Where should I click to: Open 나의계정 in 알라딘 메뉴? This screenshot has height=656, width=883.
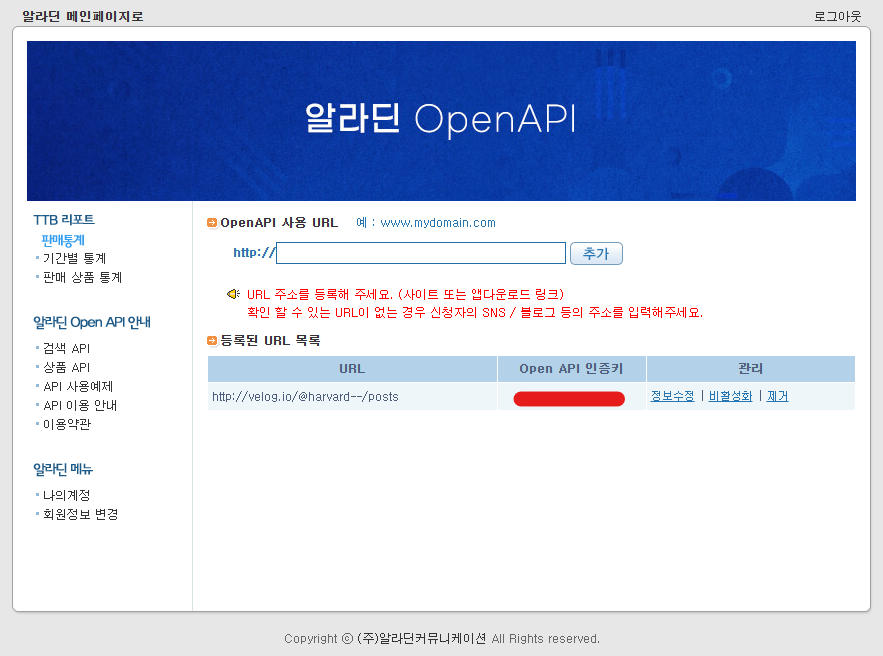[66, 496]
